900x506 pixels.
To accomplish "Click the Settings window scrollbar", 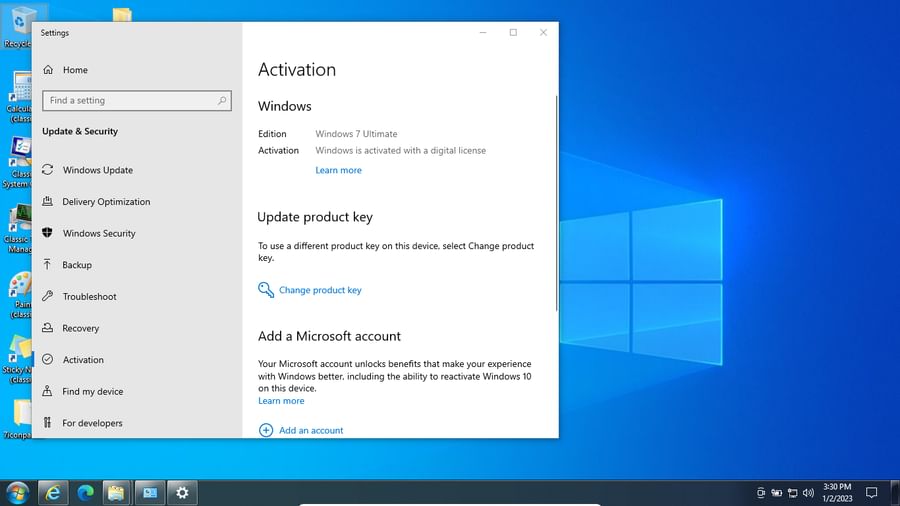I will coord(556,204).
